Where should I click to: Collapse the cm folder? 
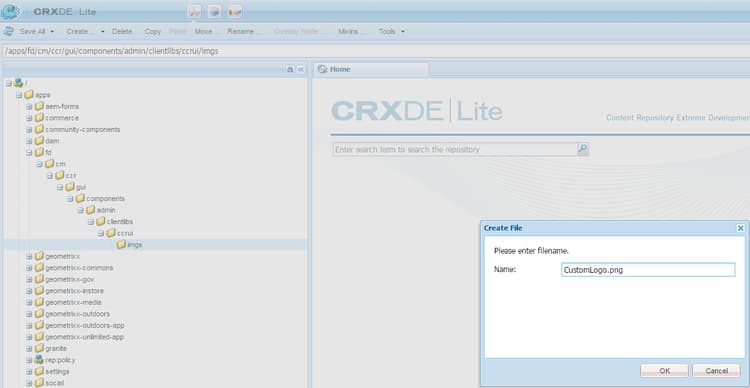(40, 164)
